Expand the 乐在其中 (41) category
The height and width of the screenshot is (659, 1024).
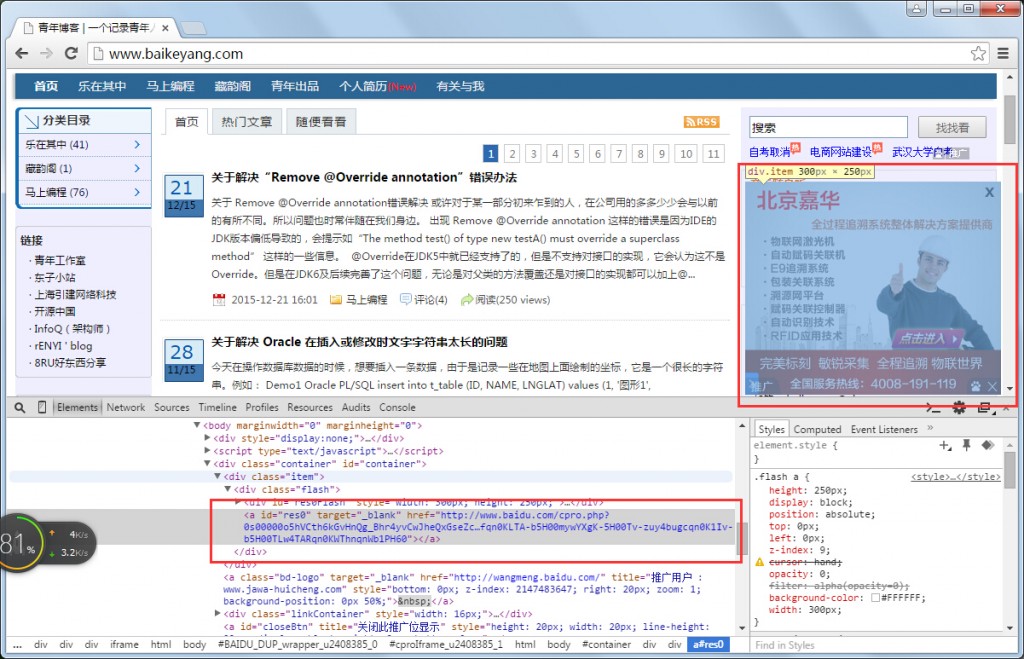(x=136, y=144)
